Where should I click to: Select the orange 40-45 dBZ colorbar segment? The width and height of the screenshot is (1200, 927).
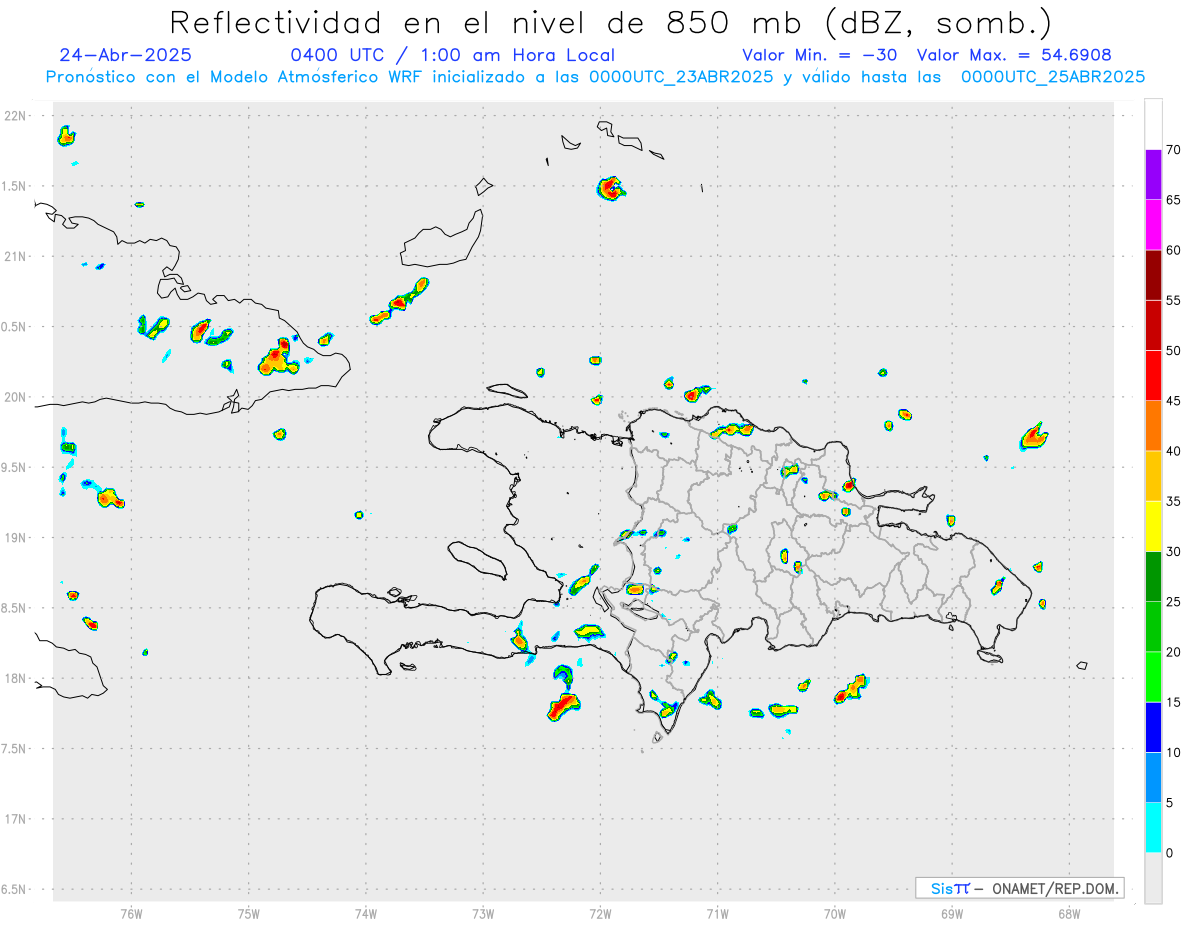tap(1153, 426)
